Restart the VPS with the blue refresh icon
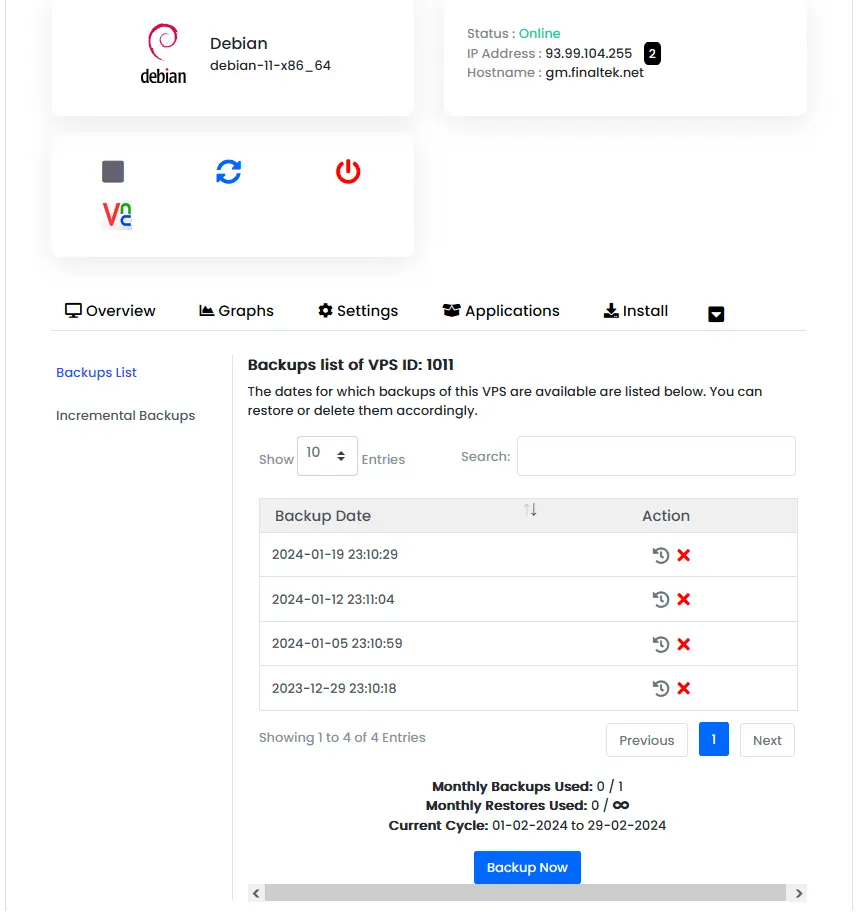 [x=229, y=171]
